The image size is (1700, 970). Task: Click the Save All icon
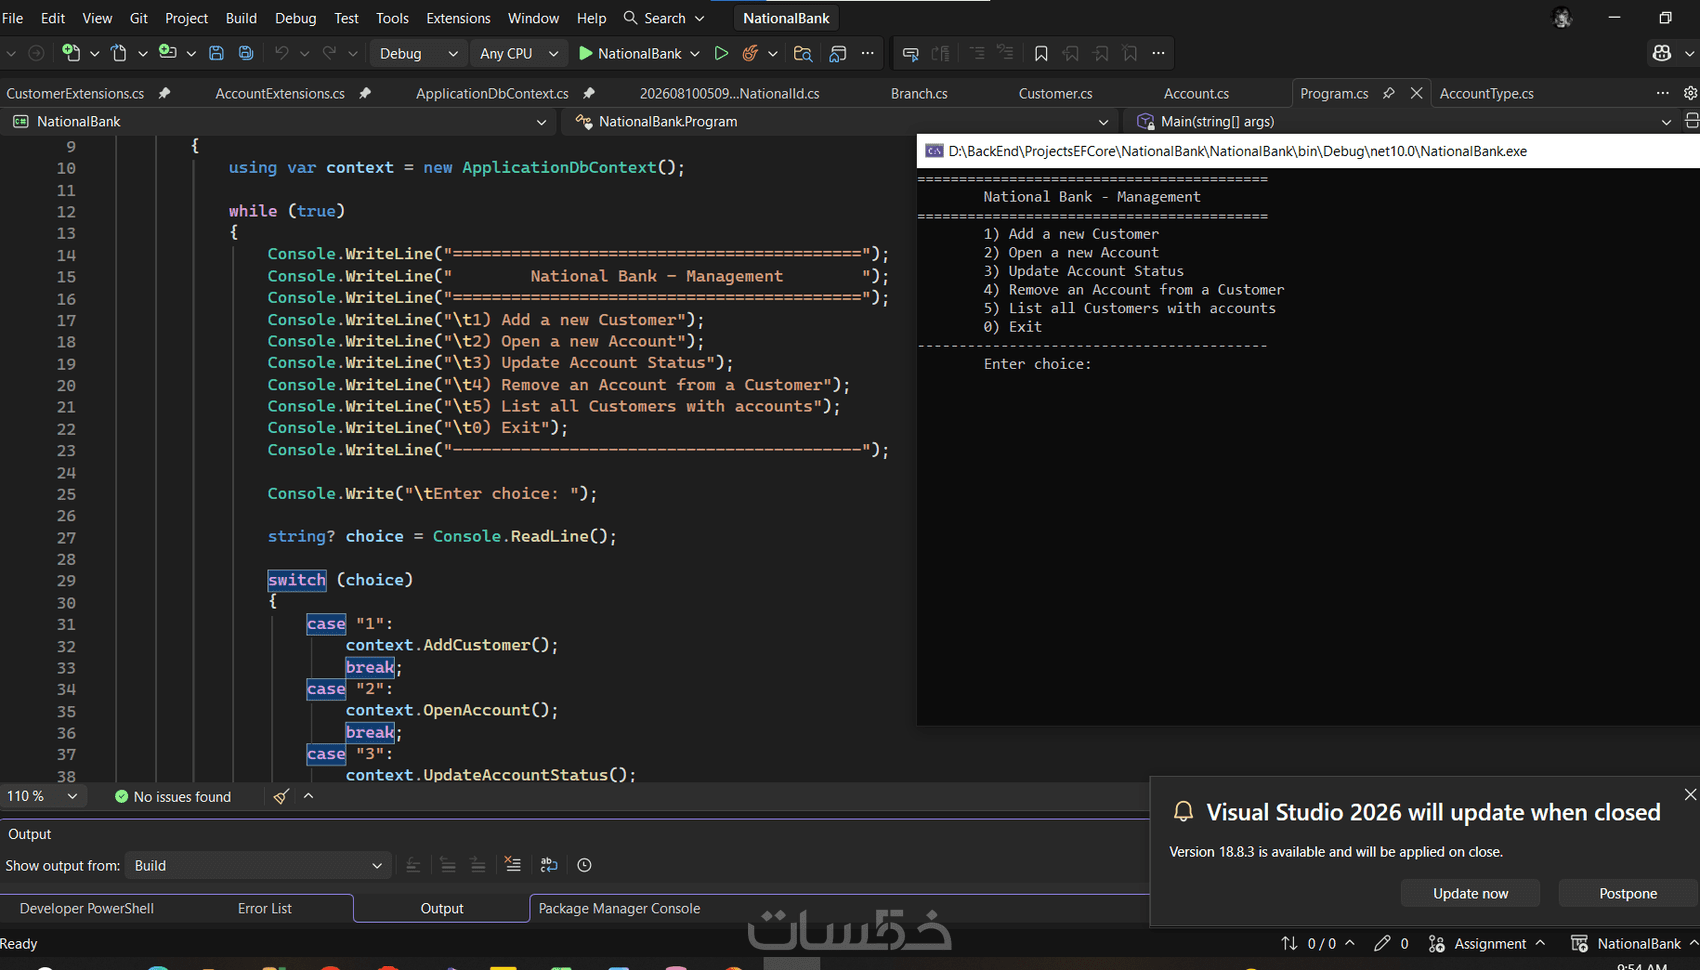click(246, 53)
